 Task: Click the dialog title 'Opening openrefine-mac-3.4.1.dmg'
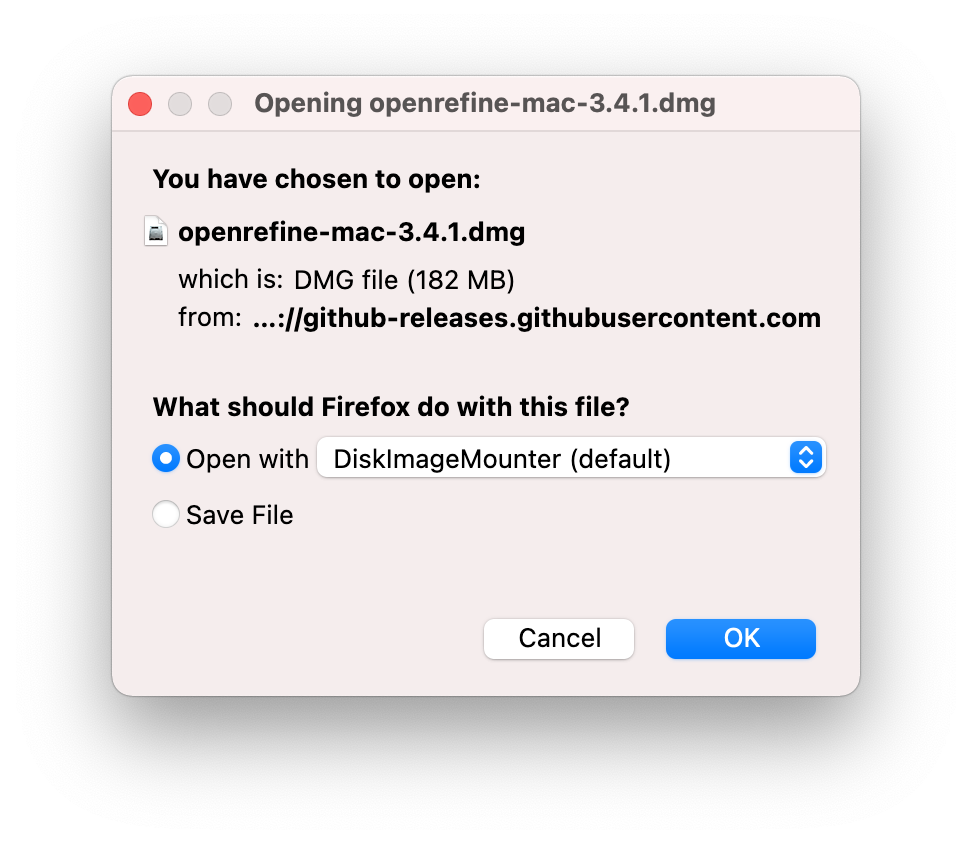486,103
